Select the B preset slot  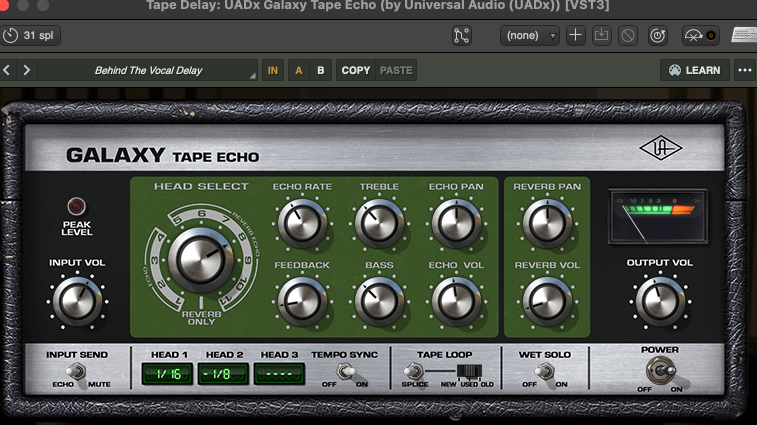tap(321, 70)
